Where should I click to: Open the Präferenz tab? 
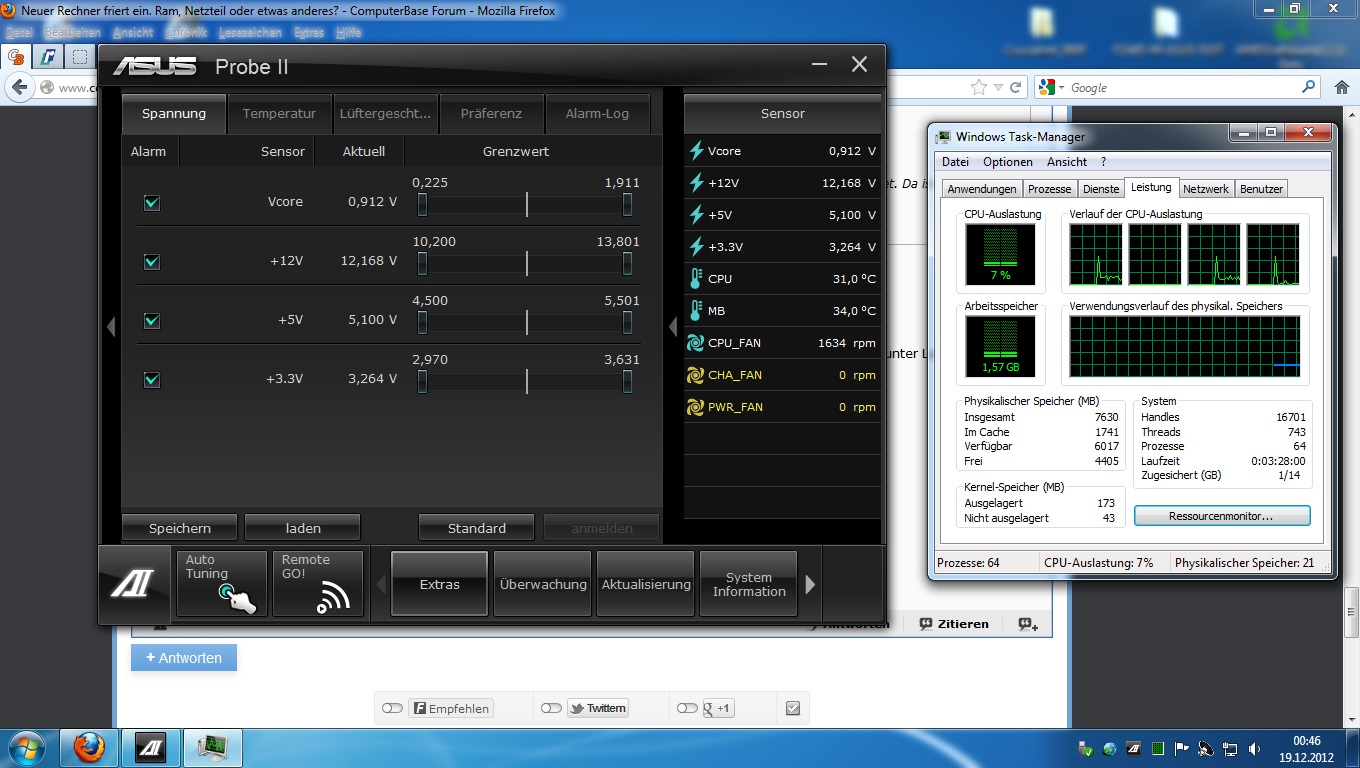click(491, 114)
